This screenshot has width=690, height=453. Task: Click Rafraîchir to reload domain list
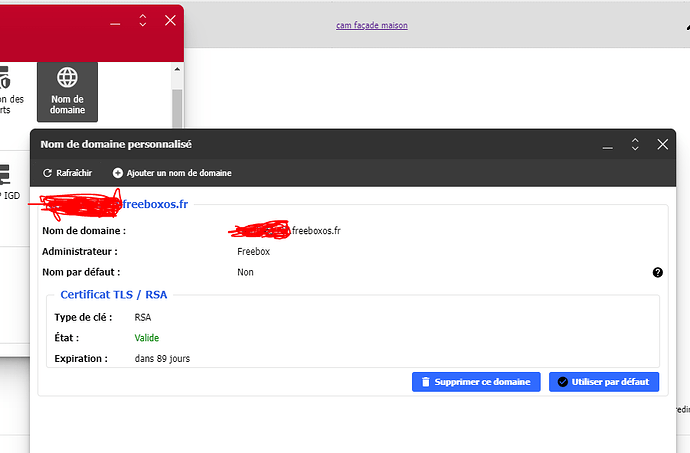click(x=67, y=173)
